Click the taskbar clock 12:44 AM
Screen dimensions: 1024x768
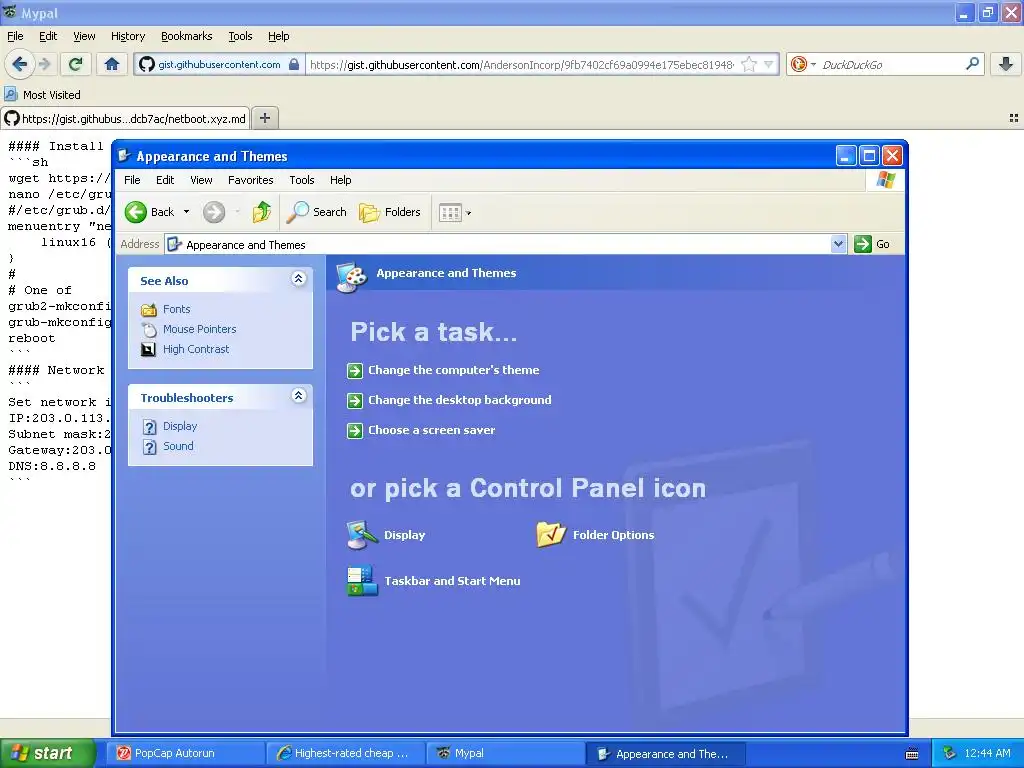click(x=987, y=753)
